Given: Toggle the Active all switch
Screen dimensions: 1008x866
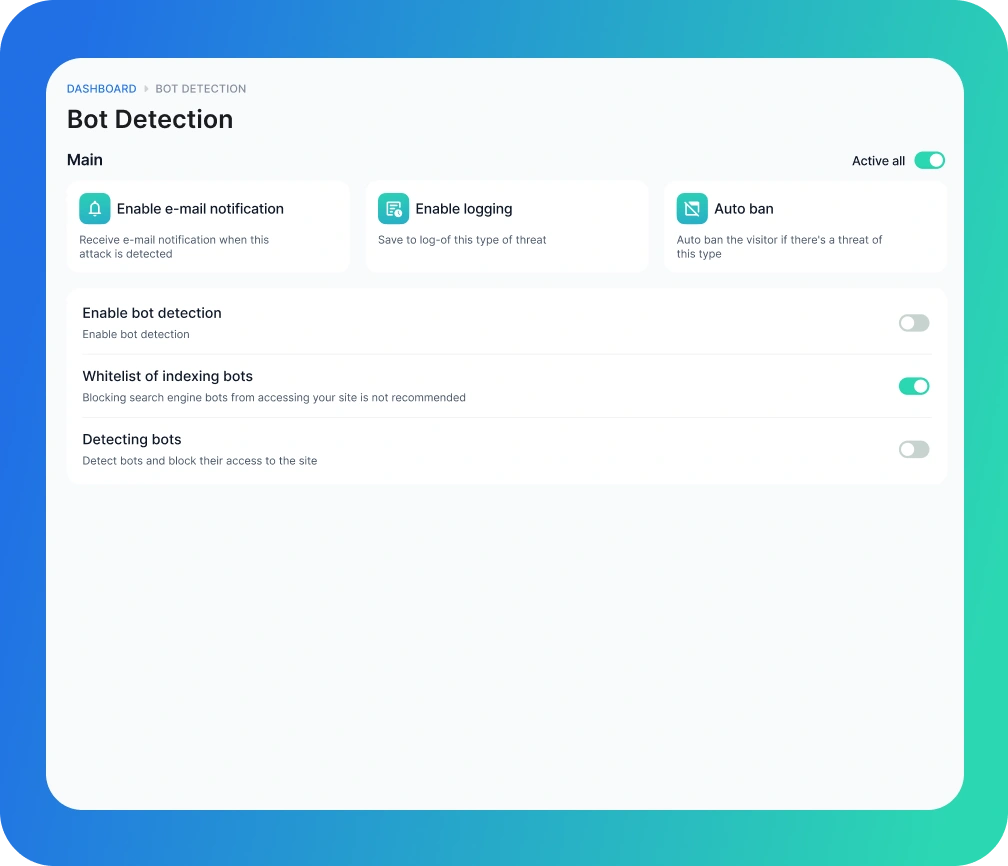Looking at the screenshot, I should tap(929, 160).
